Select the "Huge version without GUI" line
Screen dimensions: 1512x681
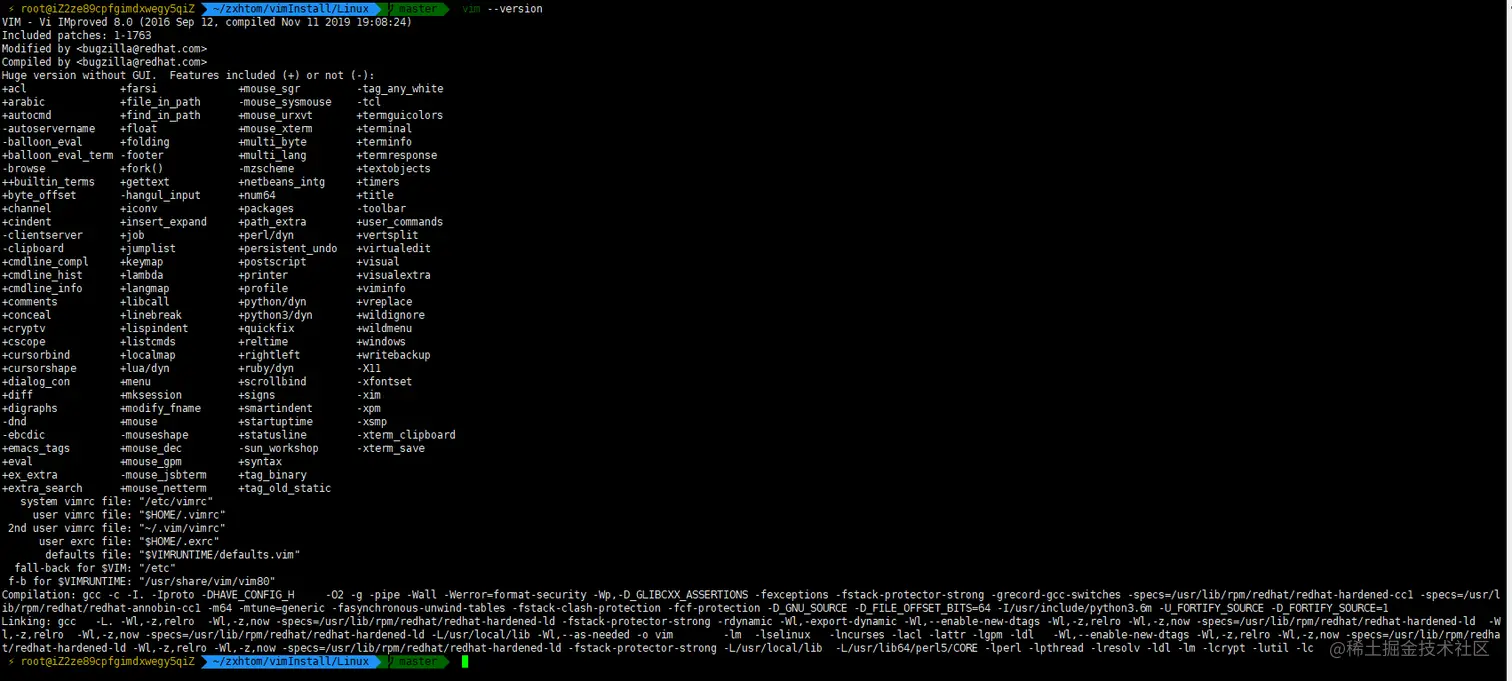(188, 75)
